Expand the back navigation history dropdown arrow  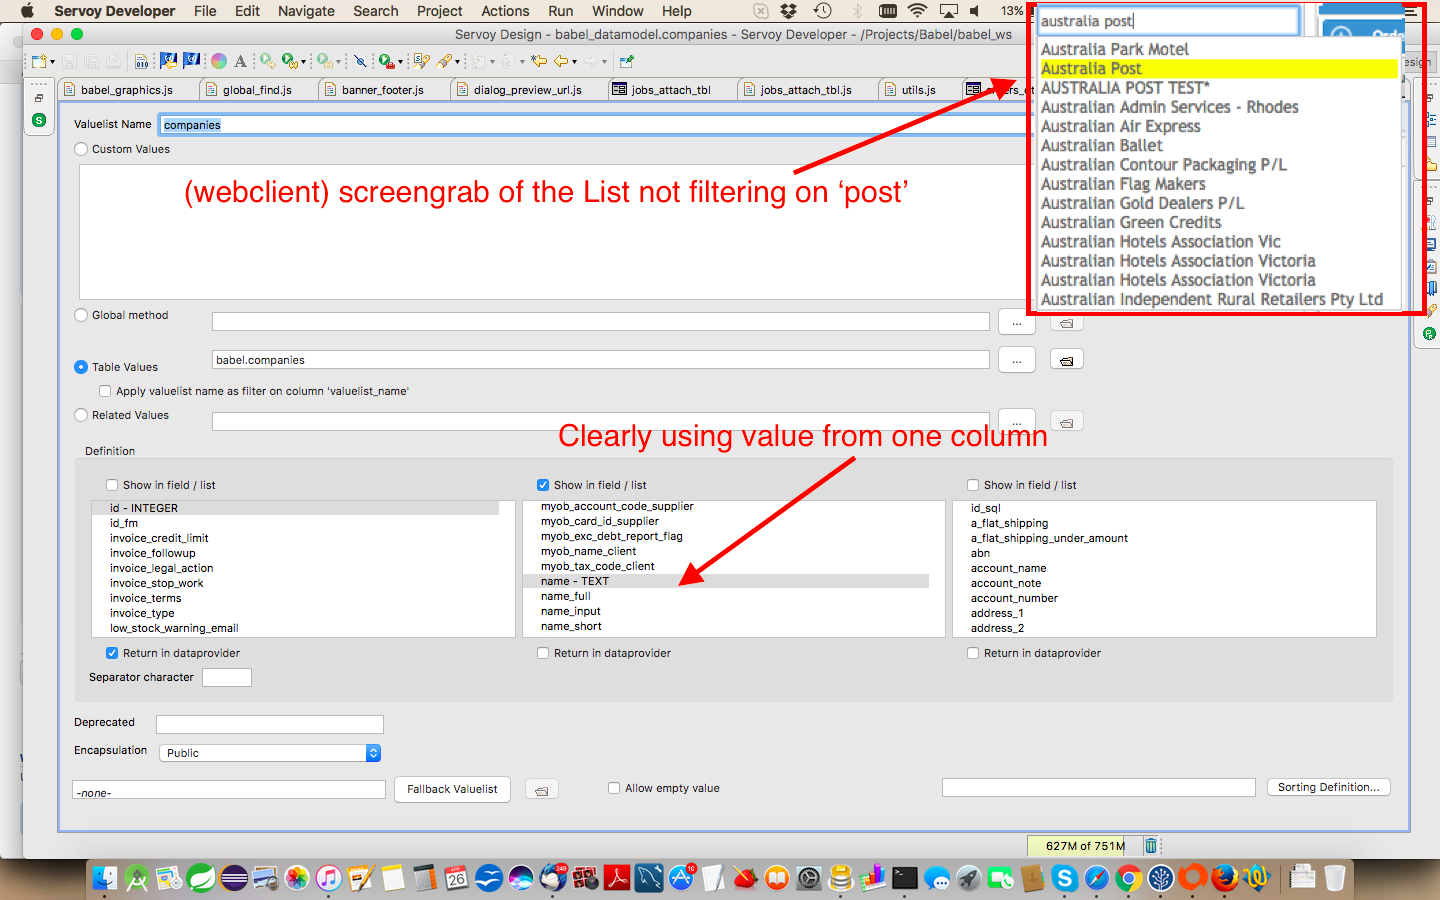[574, 62]
